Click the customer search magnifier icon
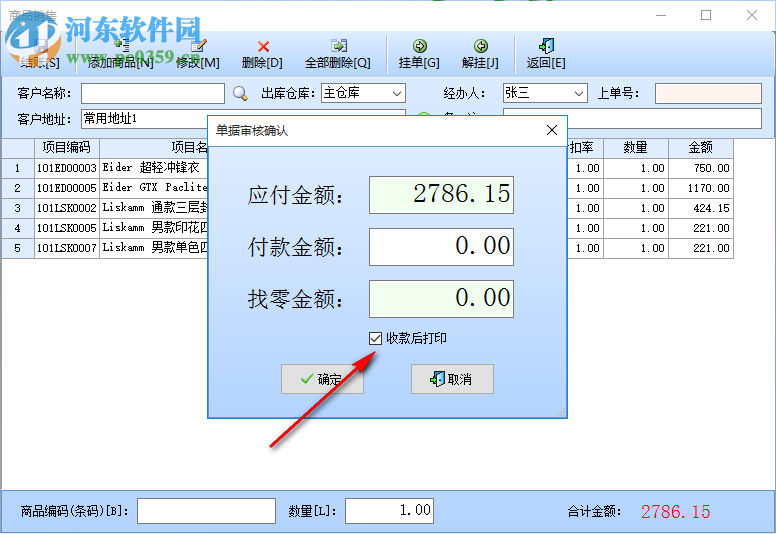Screen dimensions: 776x534 [240, 93]
